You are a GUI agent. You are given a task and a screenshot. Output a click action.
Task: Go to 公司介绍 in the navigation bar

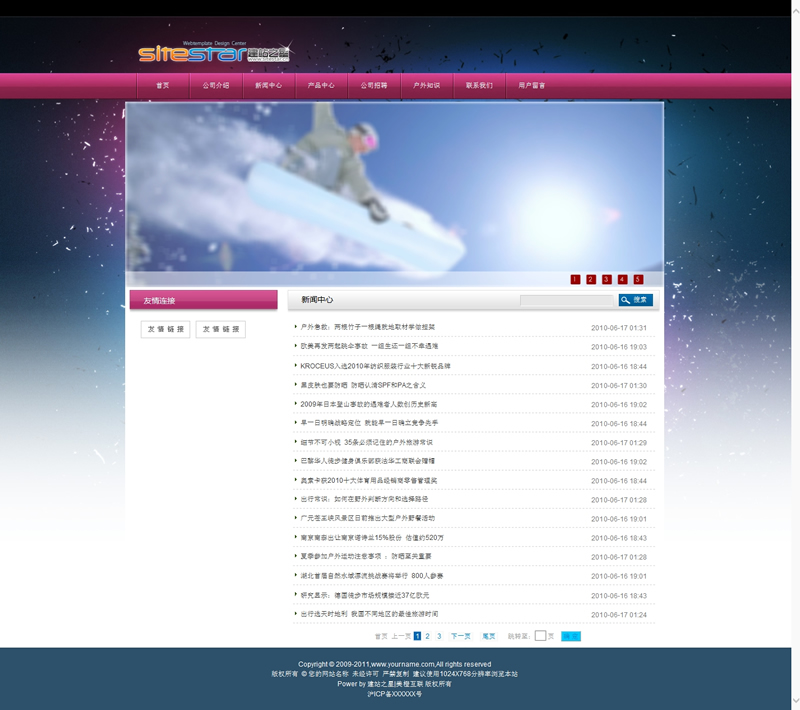tap(215, 86)
